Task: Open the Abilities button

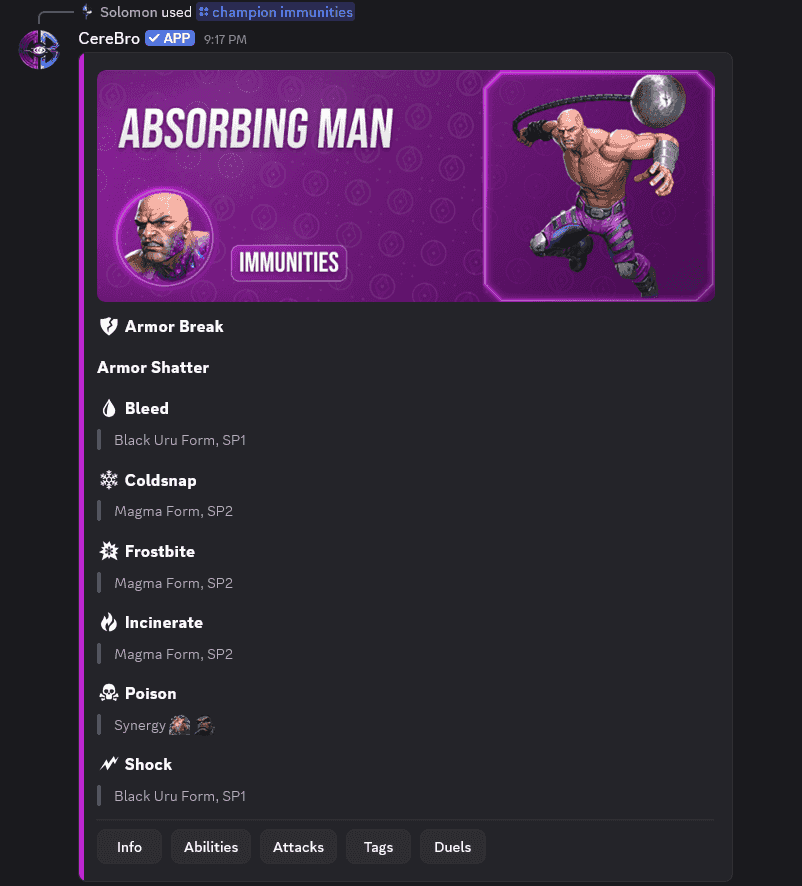Action: tap(211, 846)
